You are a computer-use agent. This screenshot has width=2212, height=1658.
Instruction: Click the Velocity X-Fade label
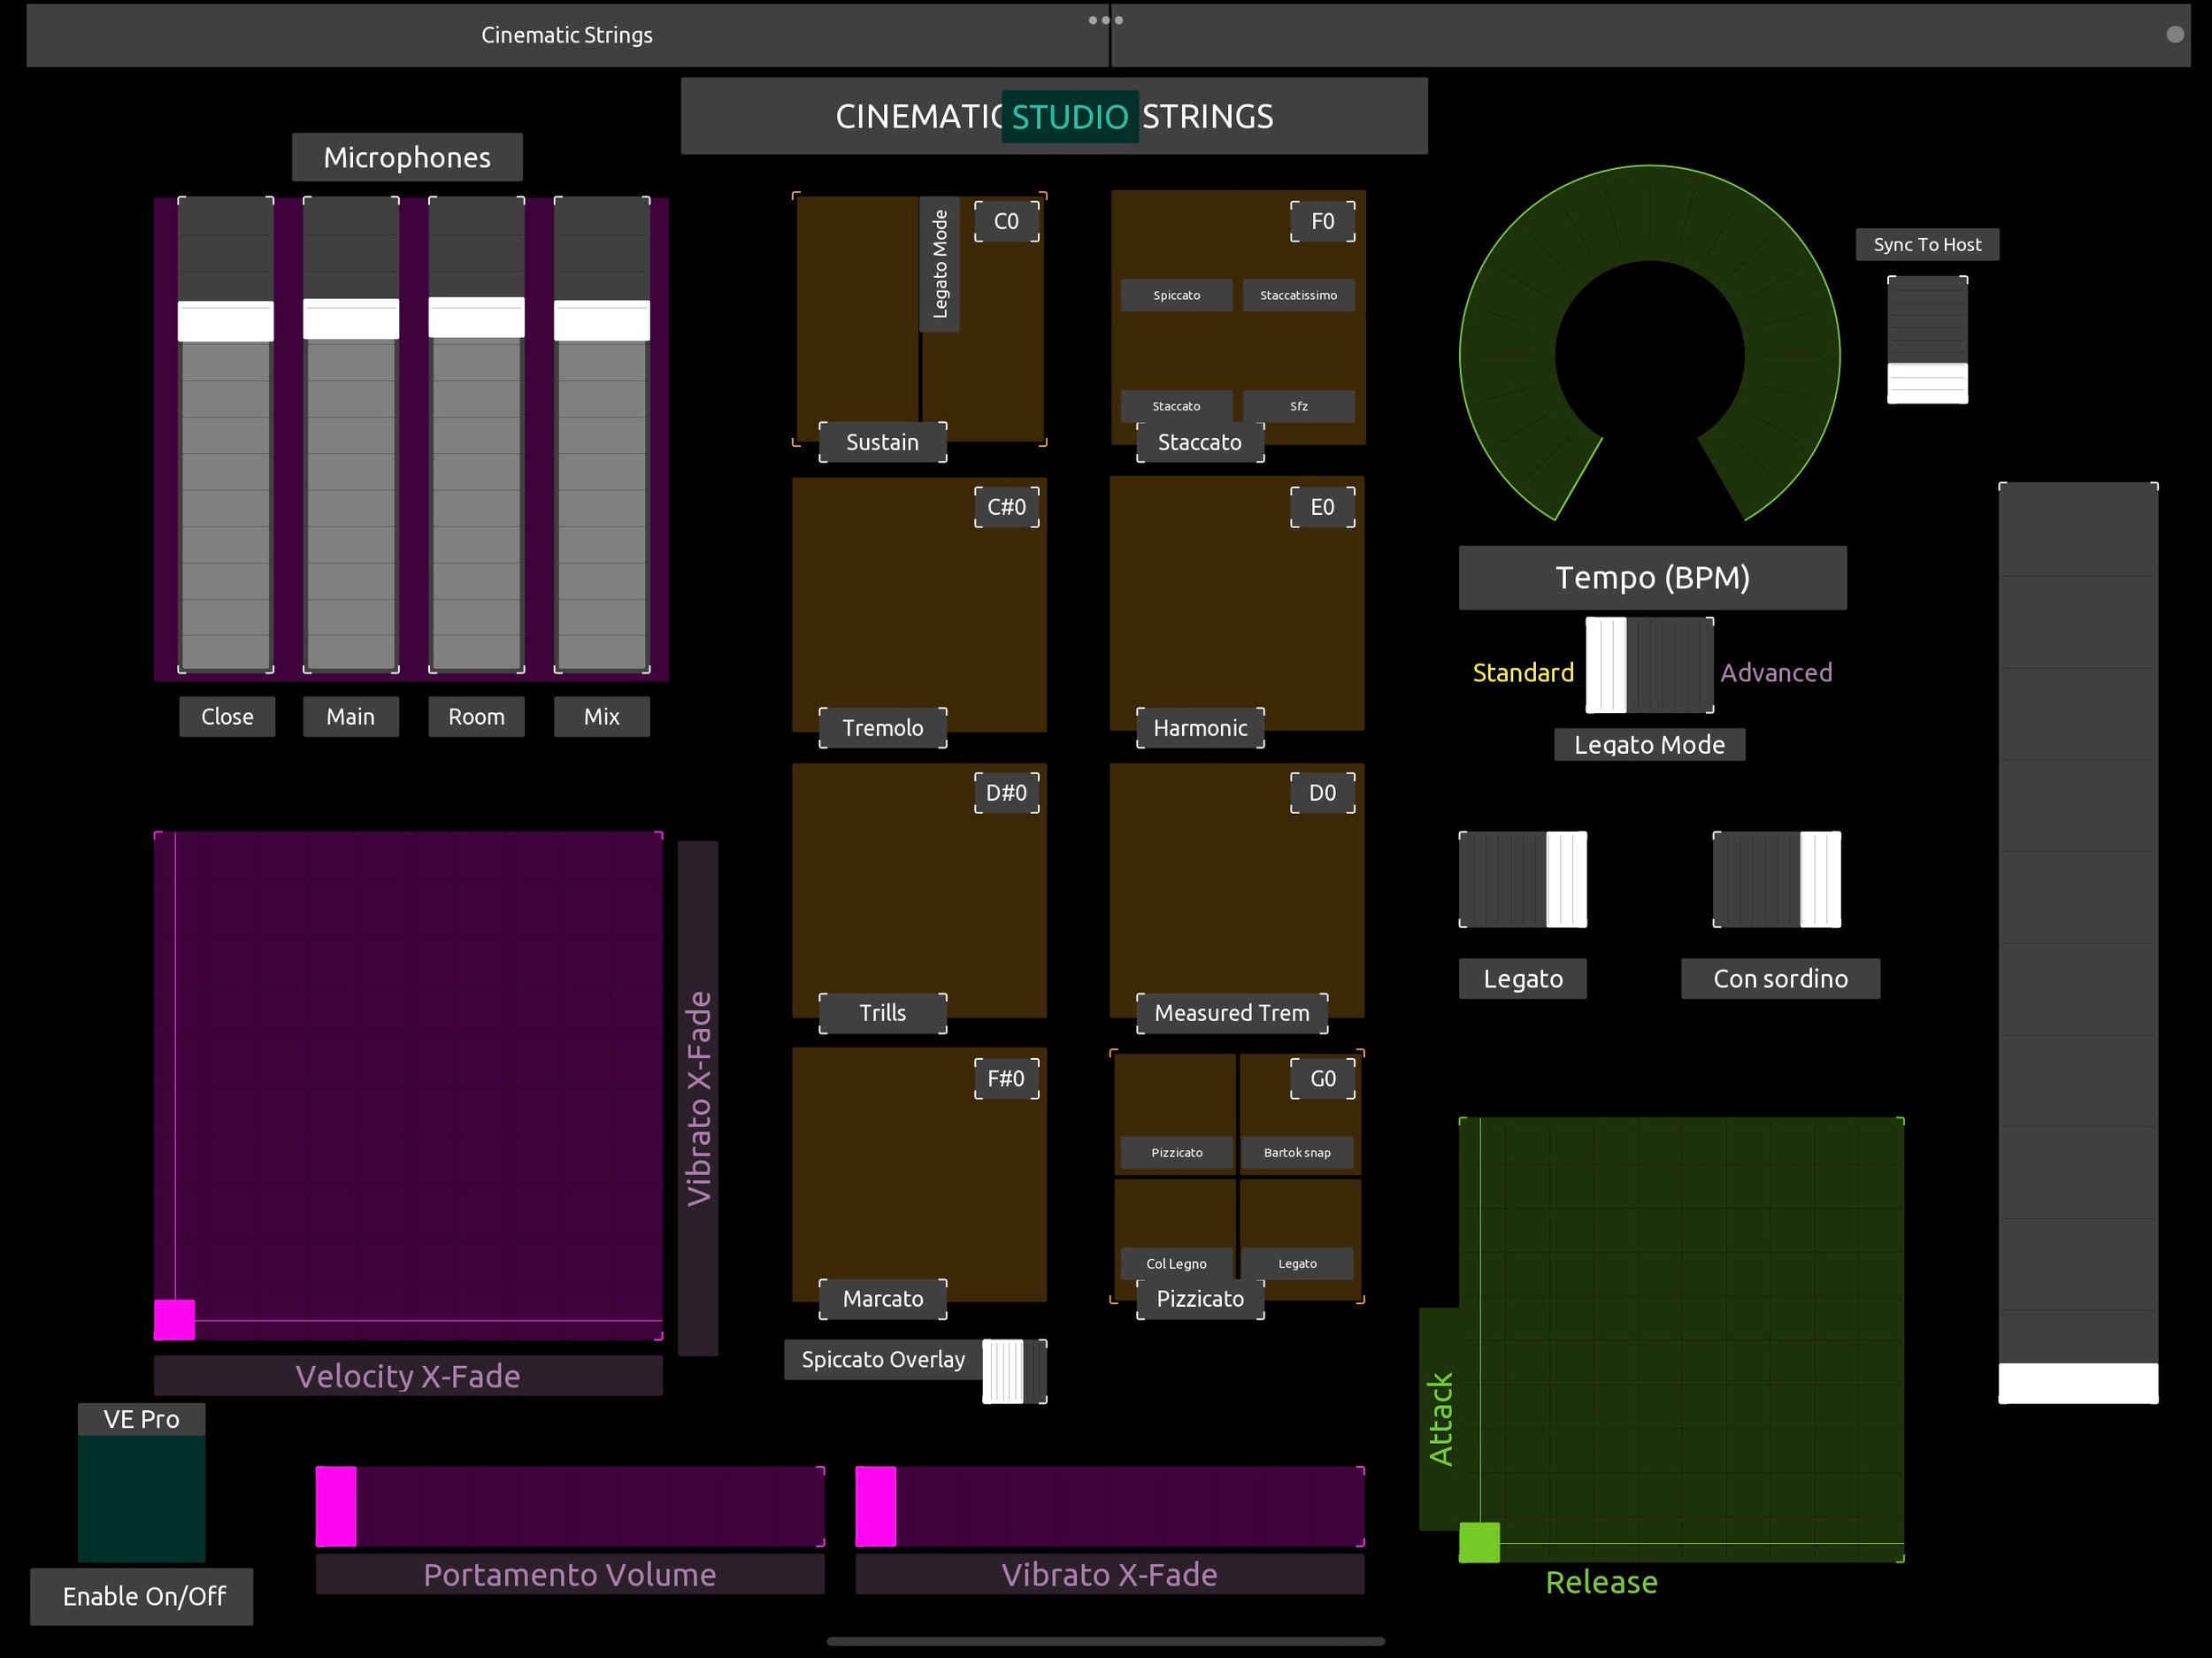408,1376
